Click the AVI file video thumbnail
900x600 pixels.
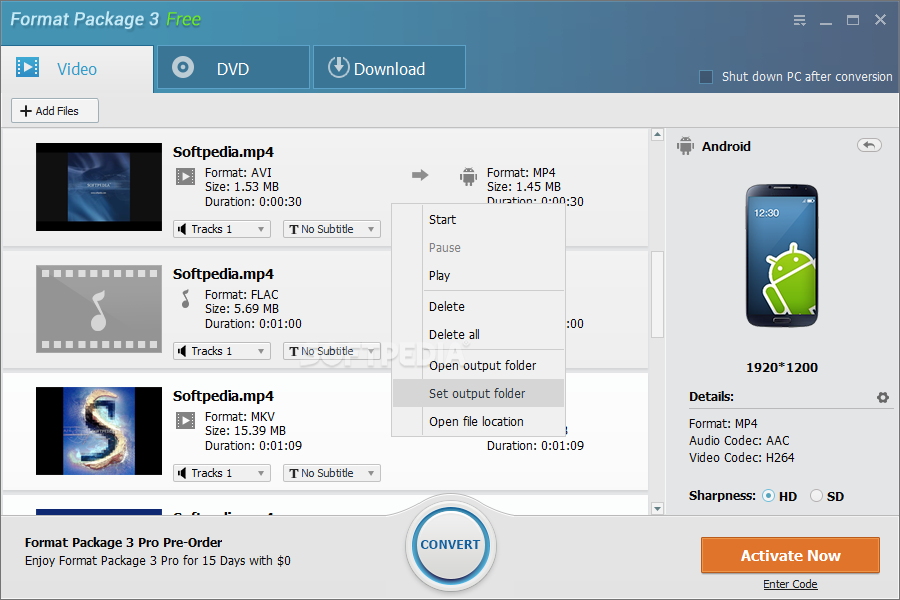[99, 187]
